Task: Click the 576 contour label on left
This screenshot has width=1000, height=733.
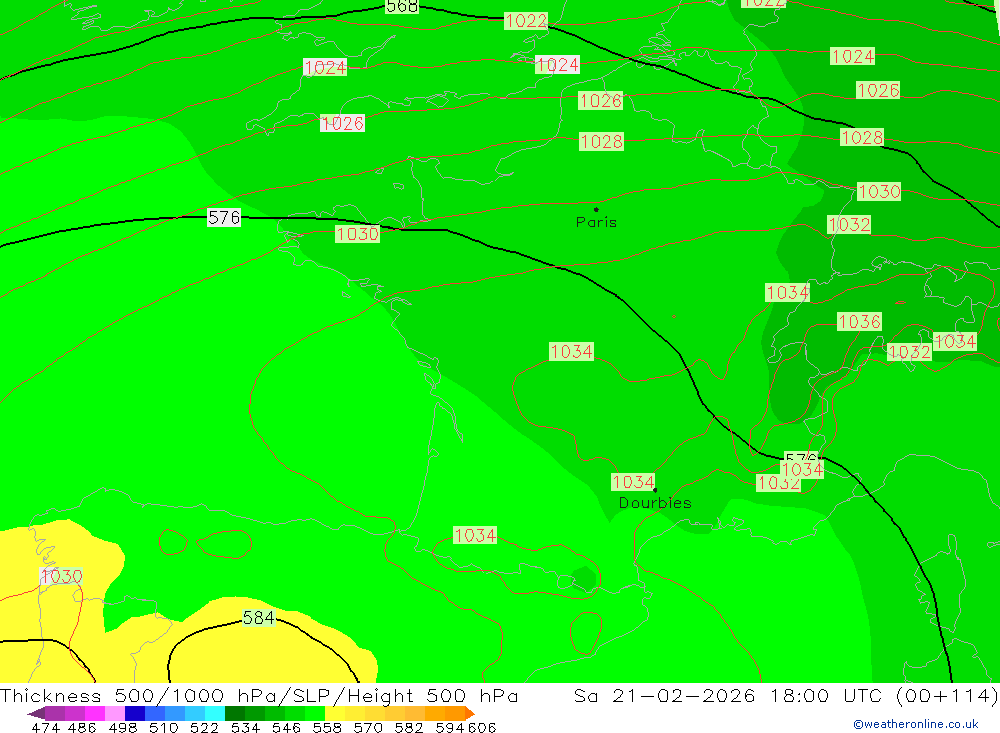Action: 224,218
